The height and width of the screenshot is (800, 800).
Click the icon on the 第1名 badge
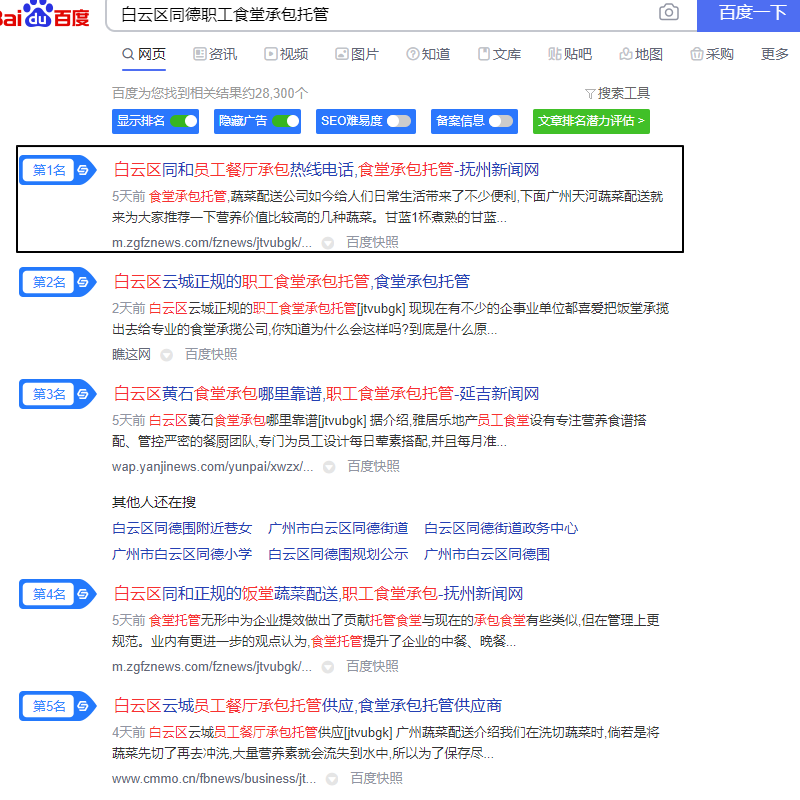pos(83,170)
